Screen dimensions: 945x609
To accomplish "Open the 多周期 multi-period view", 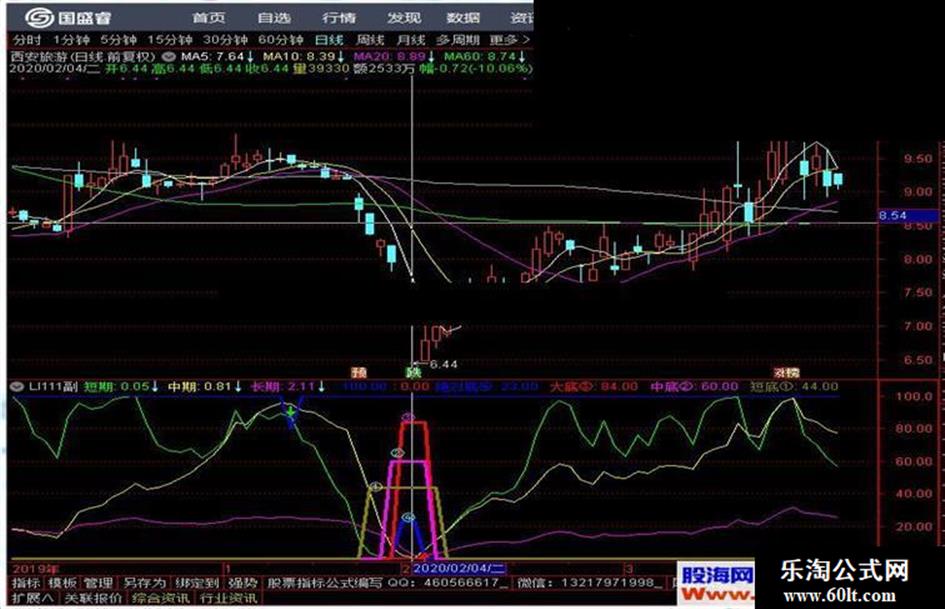I will tap(458, 40).
